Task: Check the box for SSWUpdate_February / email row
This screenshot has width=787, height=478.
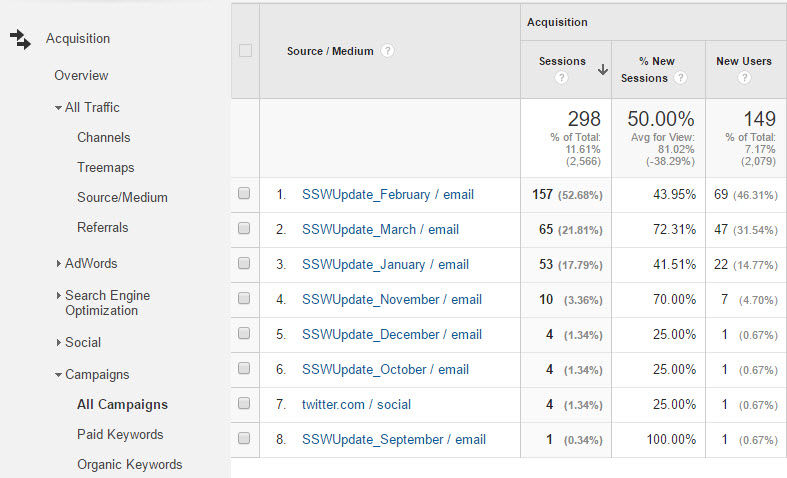Action: 244,195
